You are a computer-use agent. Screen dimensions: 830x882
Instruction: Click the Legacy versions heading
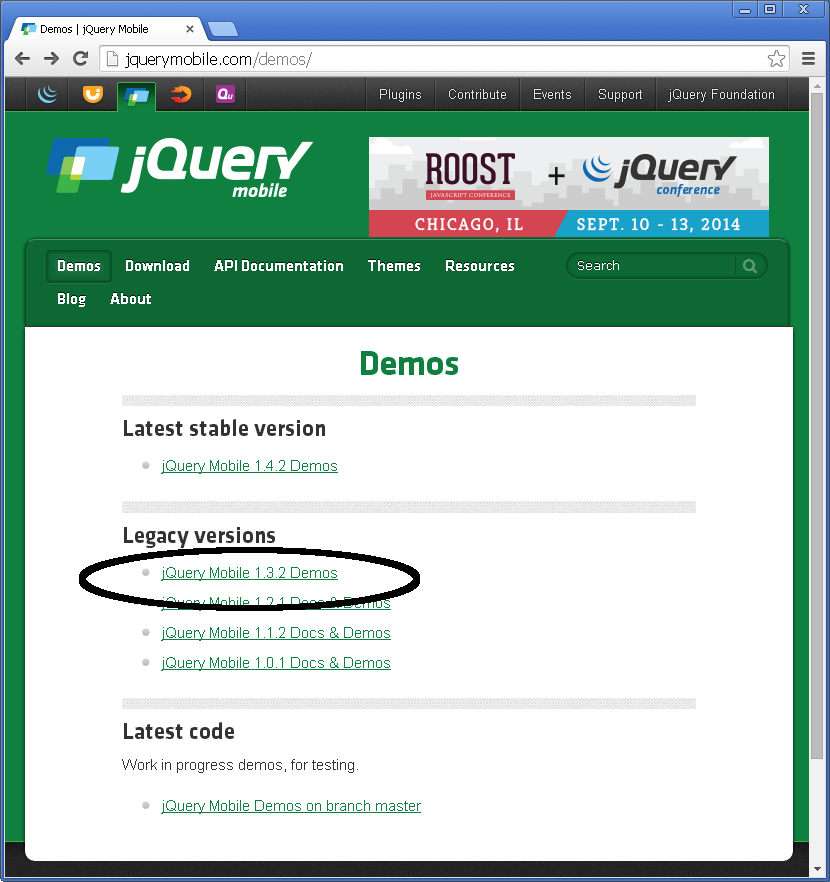(199, 536)
